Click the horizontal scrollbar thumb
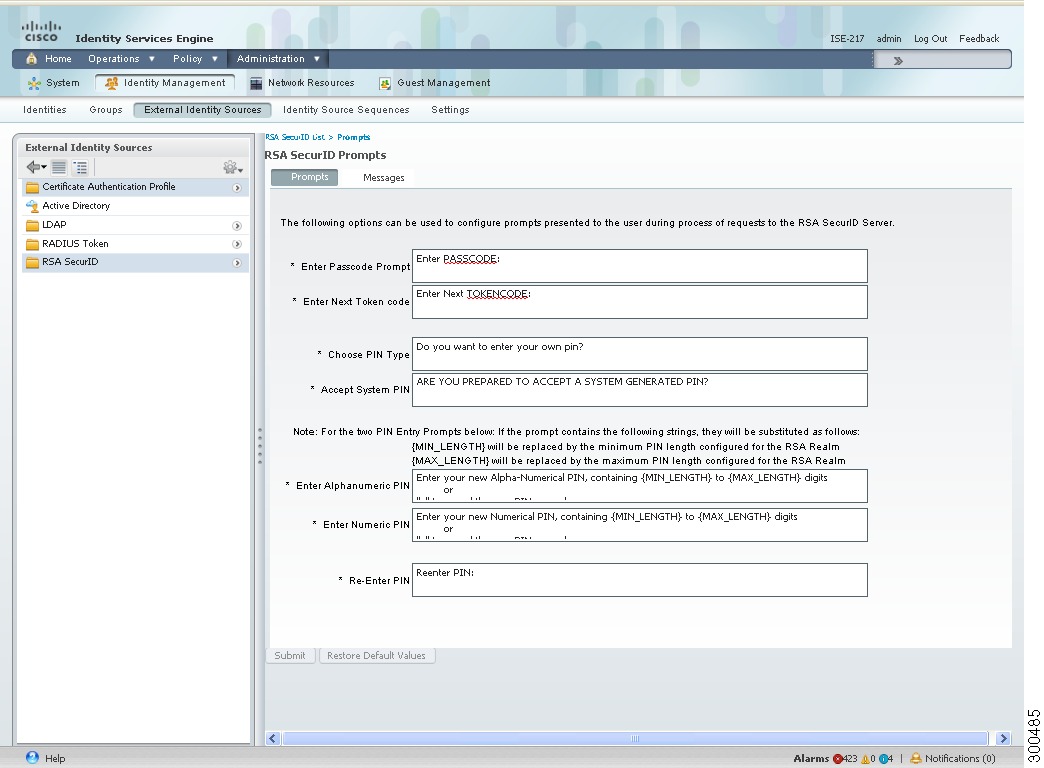This screenshot has width=1044, height=768. point(635,738)
